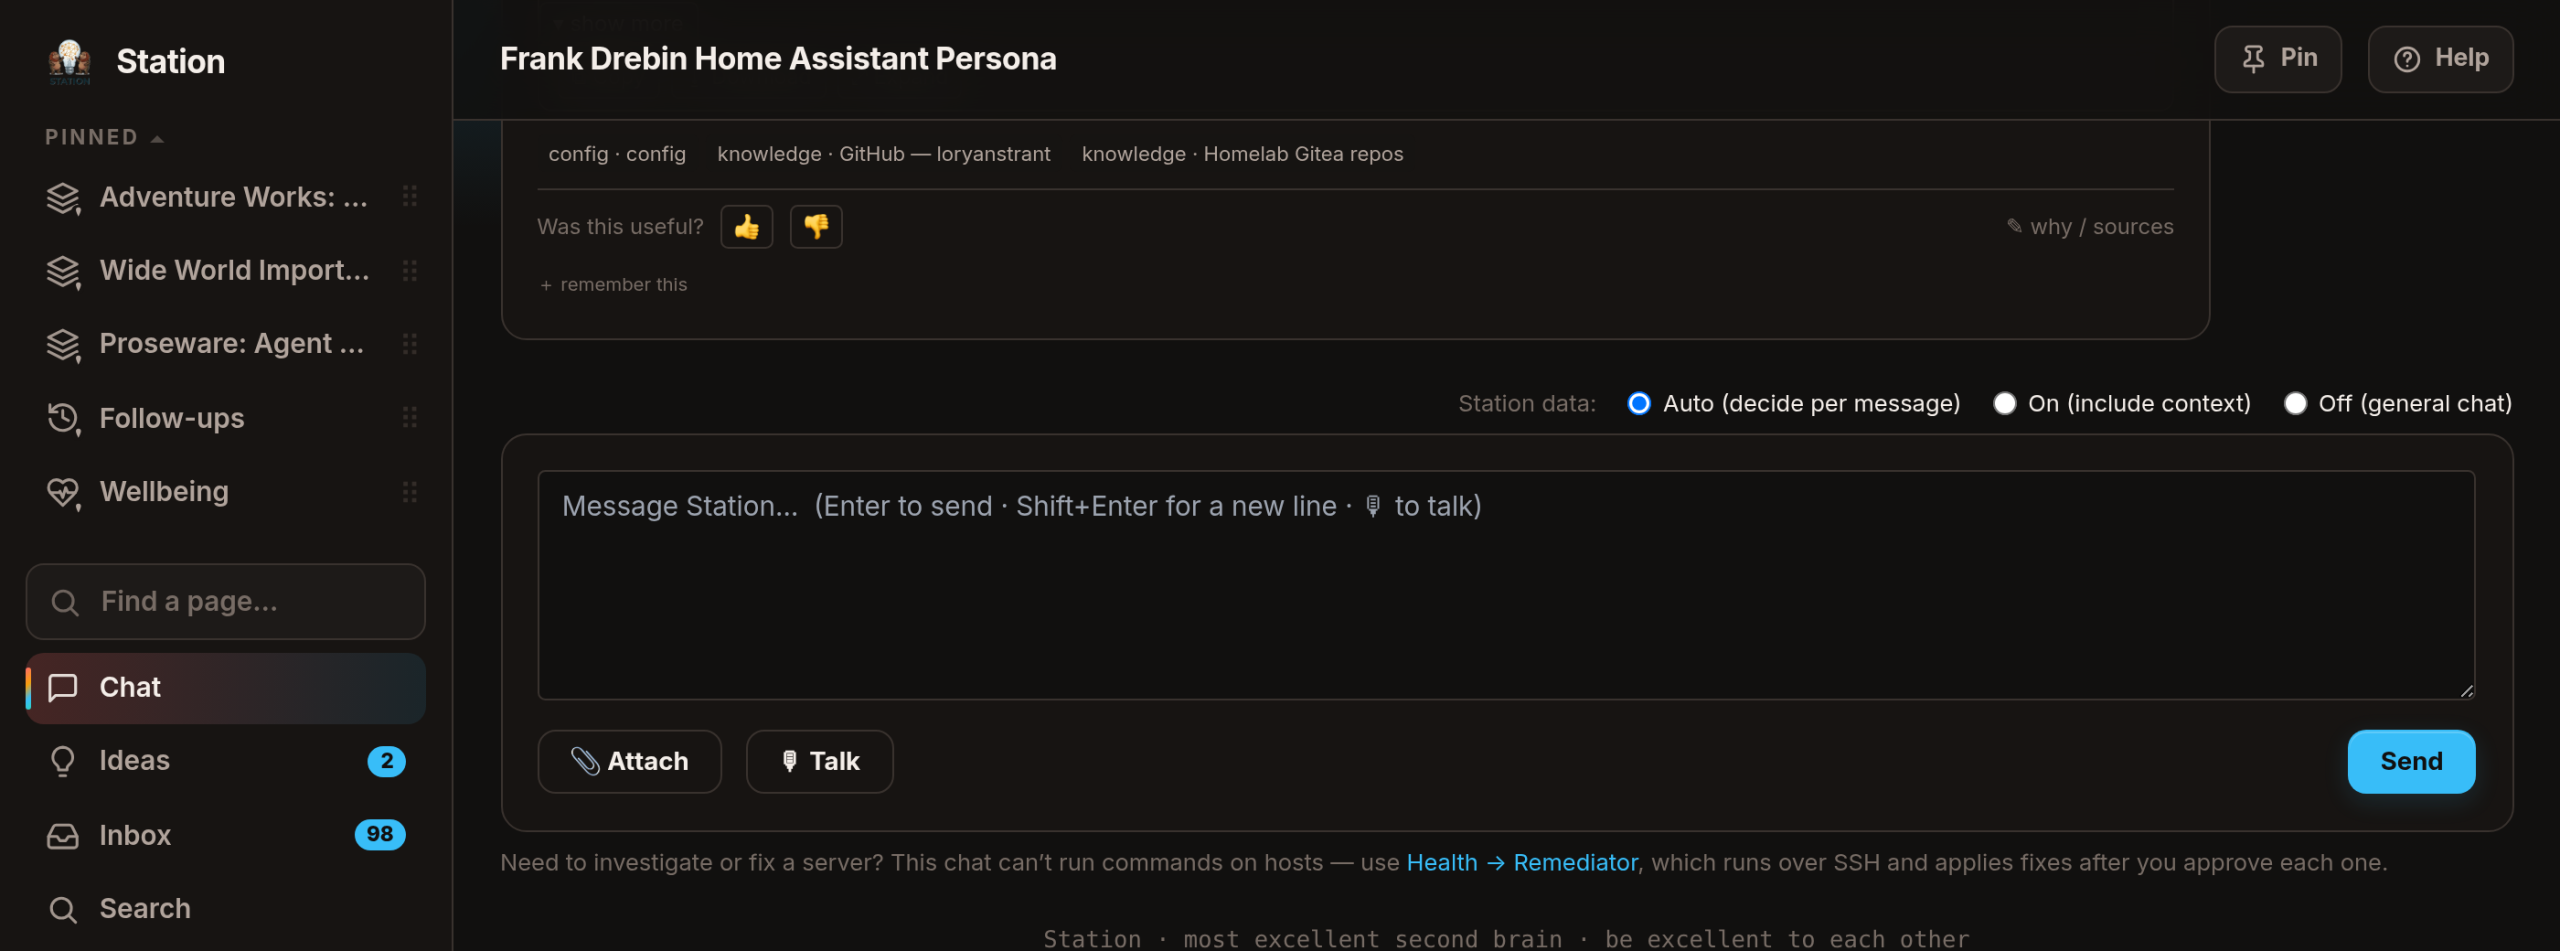Select On (include context) radio

click(x=2004, y=403)
